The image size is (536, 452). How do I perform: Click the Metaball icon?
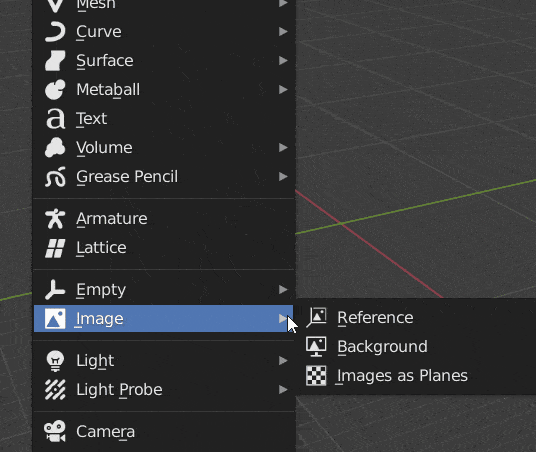pyautogui.click(x=55, y=90)
